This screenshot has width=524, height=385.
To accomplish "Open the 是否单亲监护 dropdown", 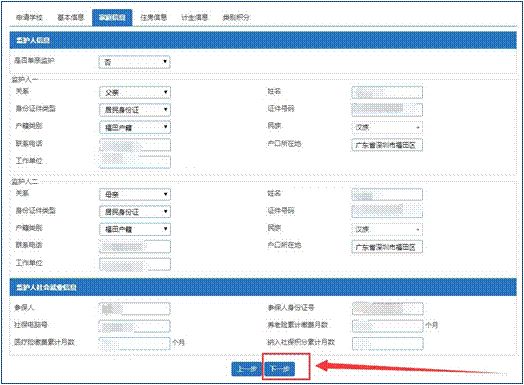I will click(x=135, y=62).
